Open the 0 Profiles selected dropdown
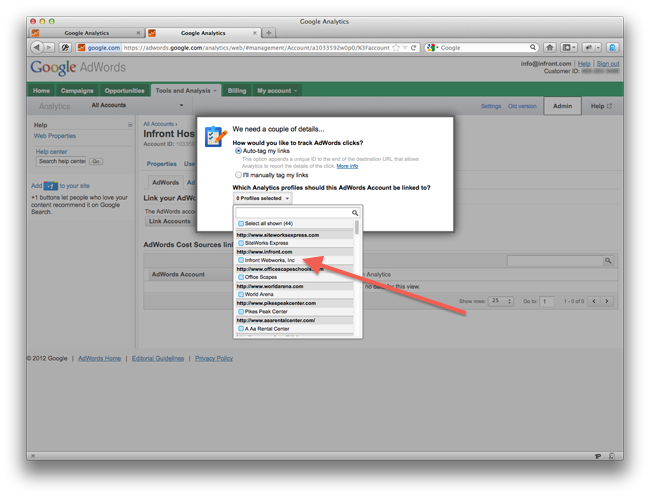The width and height of the screenshot is (650, 497). click(262, 198)
